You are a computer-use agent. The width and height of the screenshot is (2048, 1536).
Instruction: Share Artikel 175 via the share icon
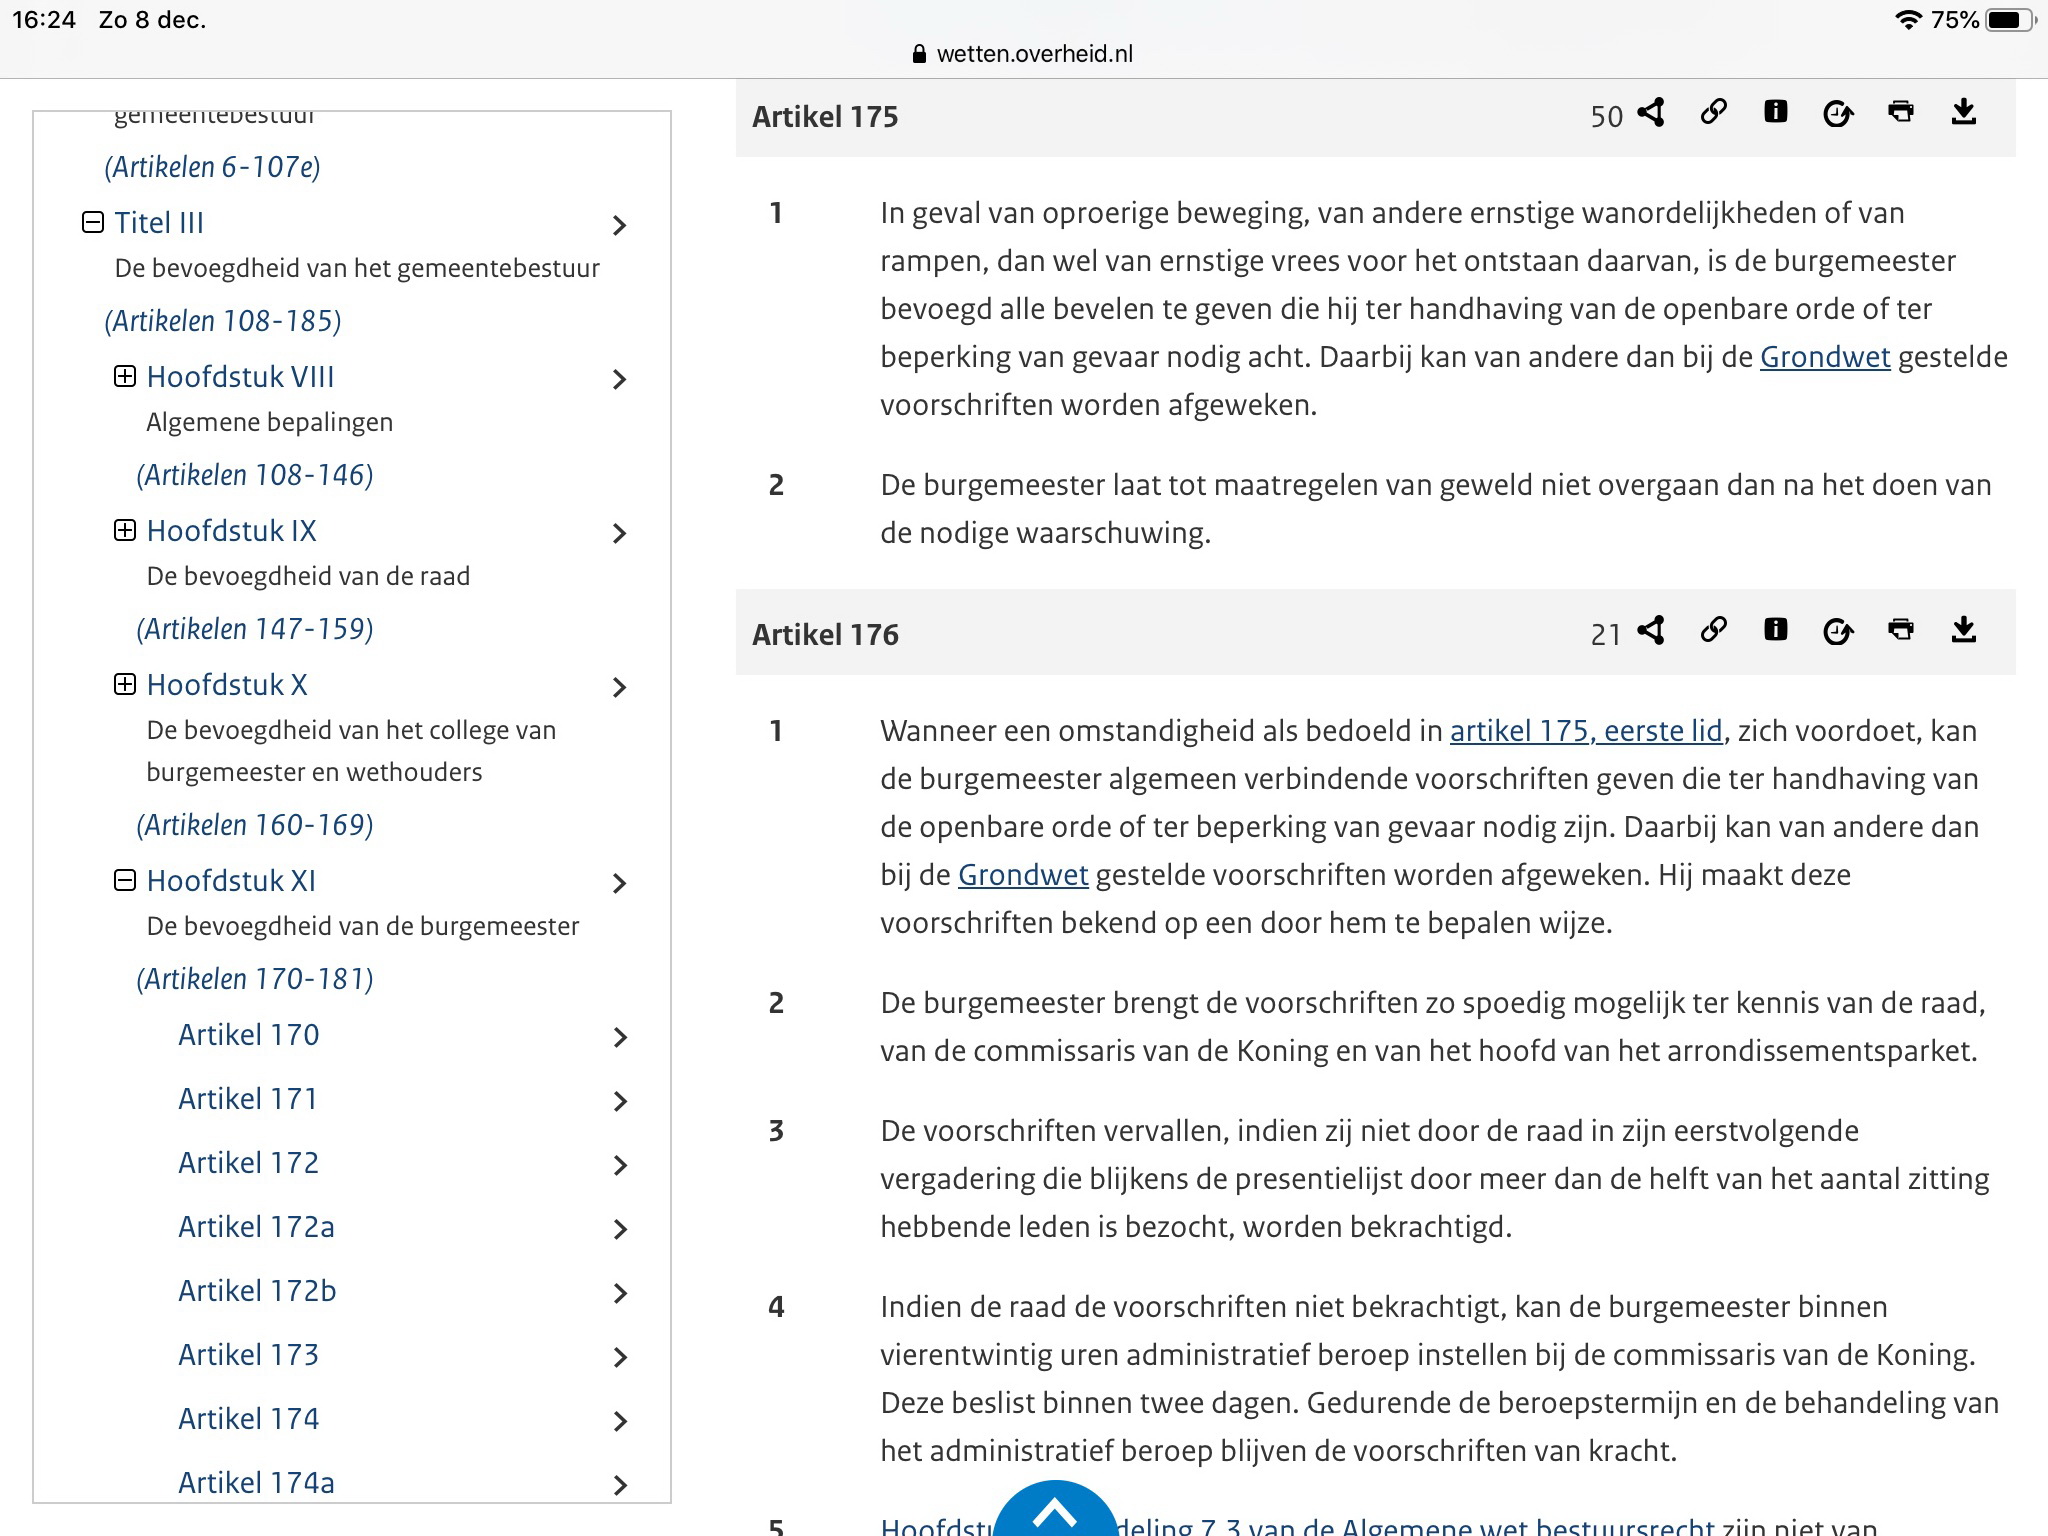coord(1651,112)
